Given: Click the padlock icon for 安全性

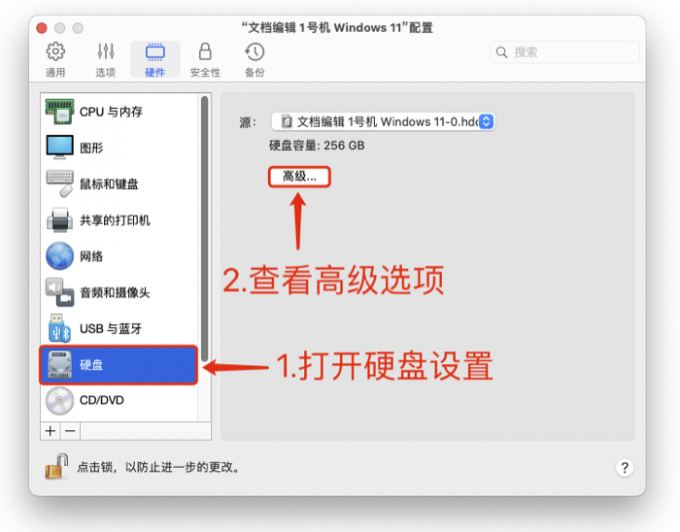Looking at the screenshot, I should (205, 52).
